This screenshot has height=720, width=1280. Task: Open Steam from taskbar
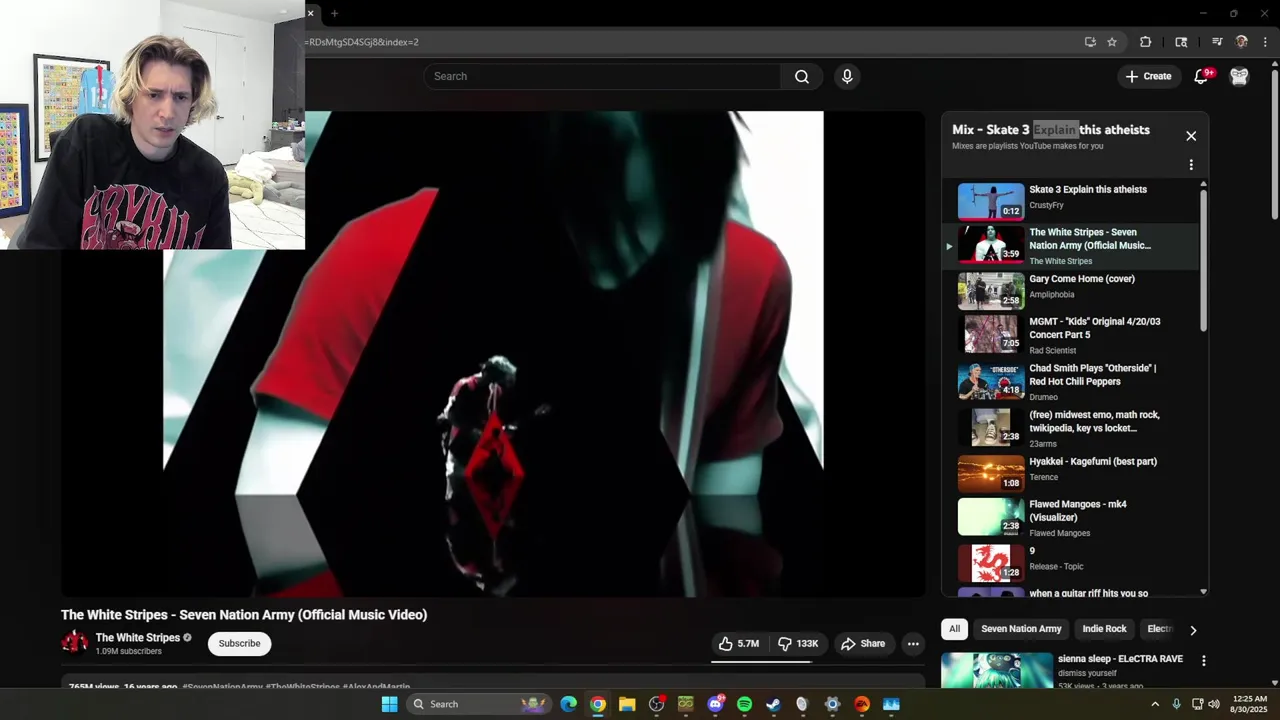coord(773,704)
